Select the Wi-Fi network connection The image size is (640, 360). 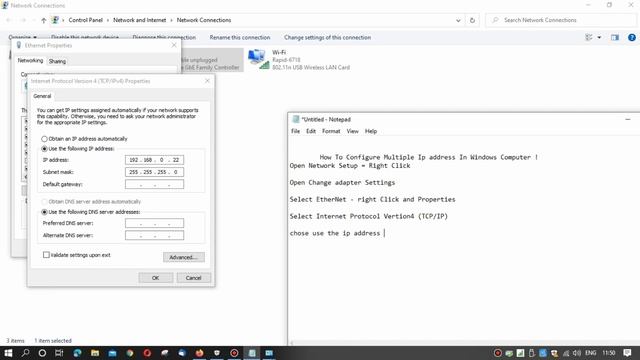299,60
